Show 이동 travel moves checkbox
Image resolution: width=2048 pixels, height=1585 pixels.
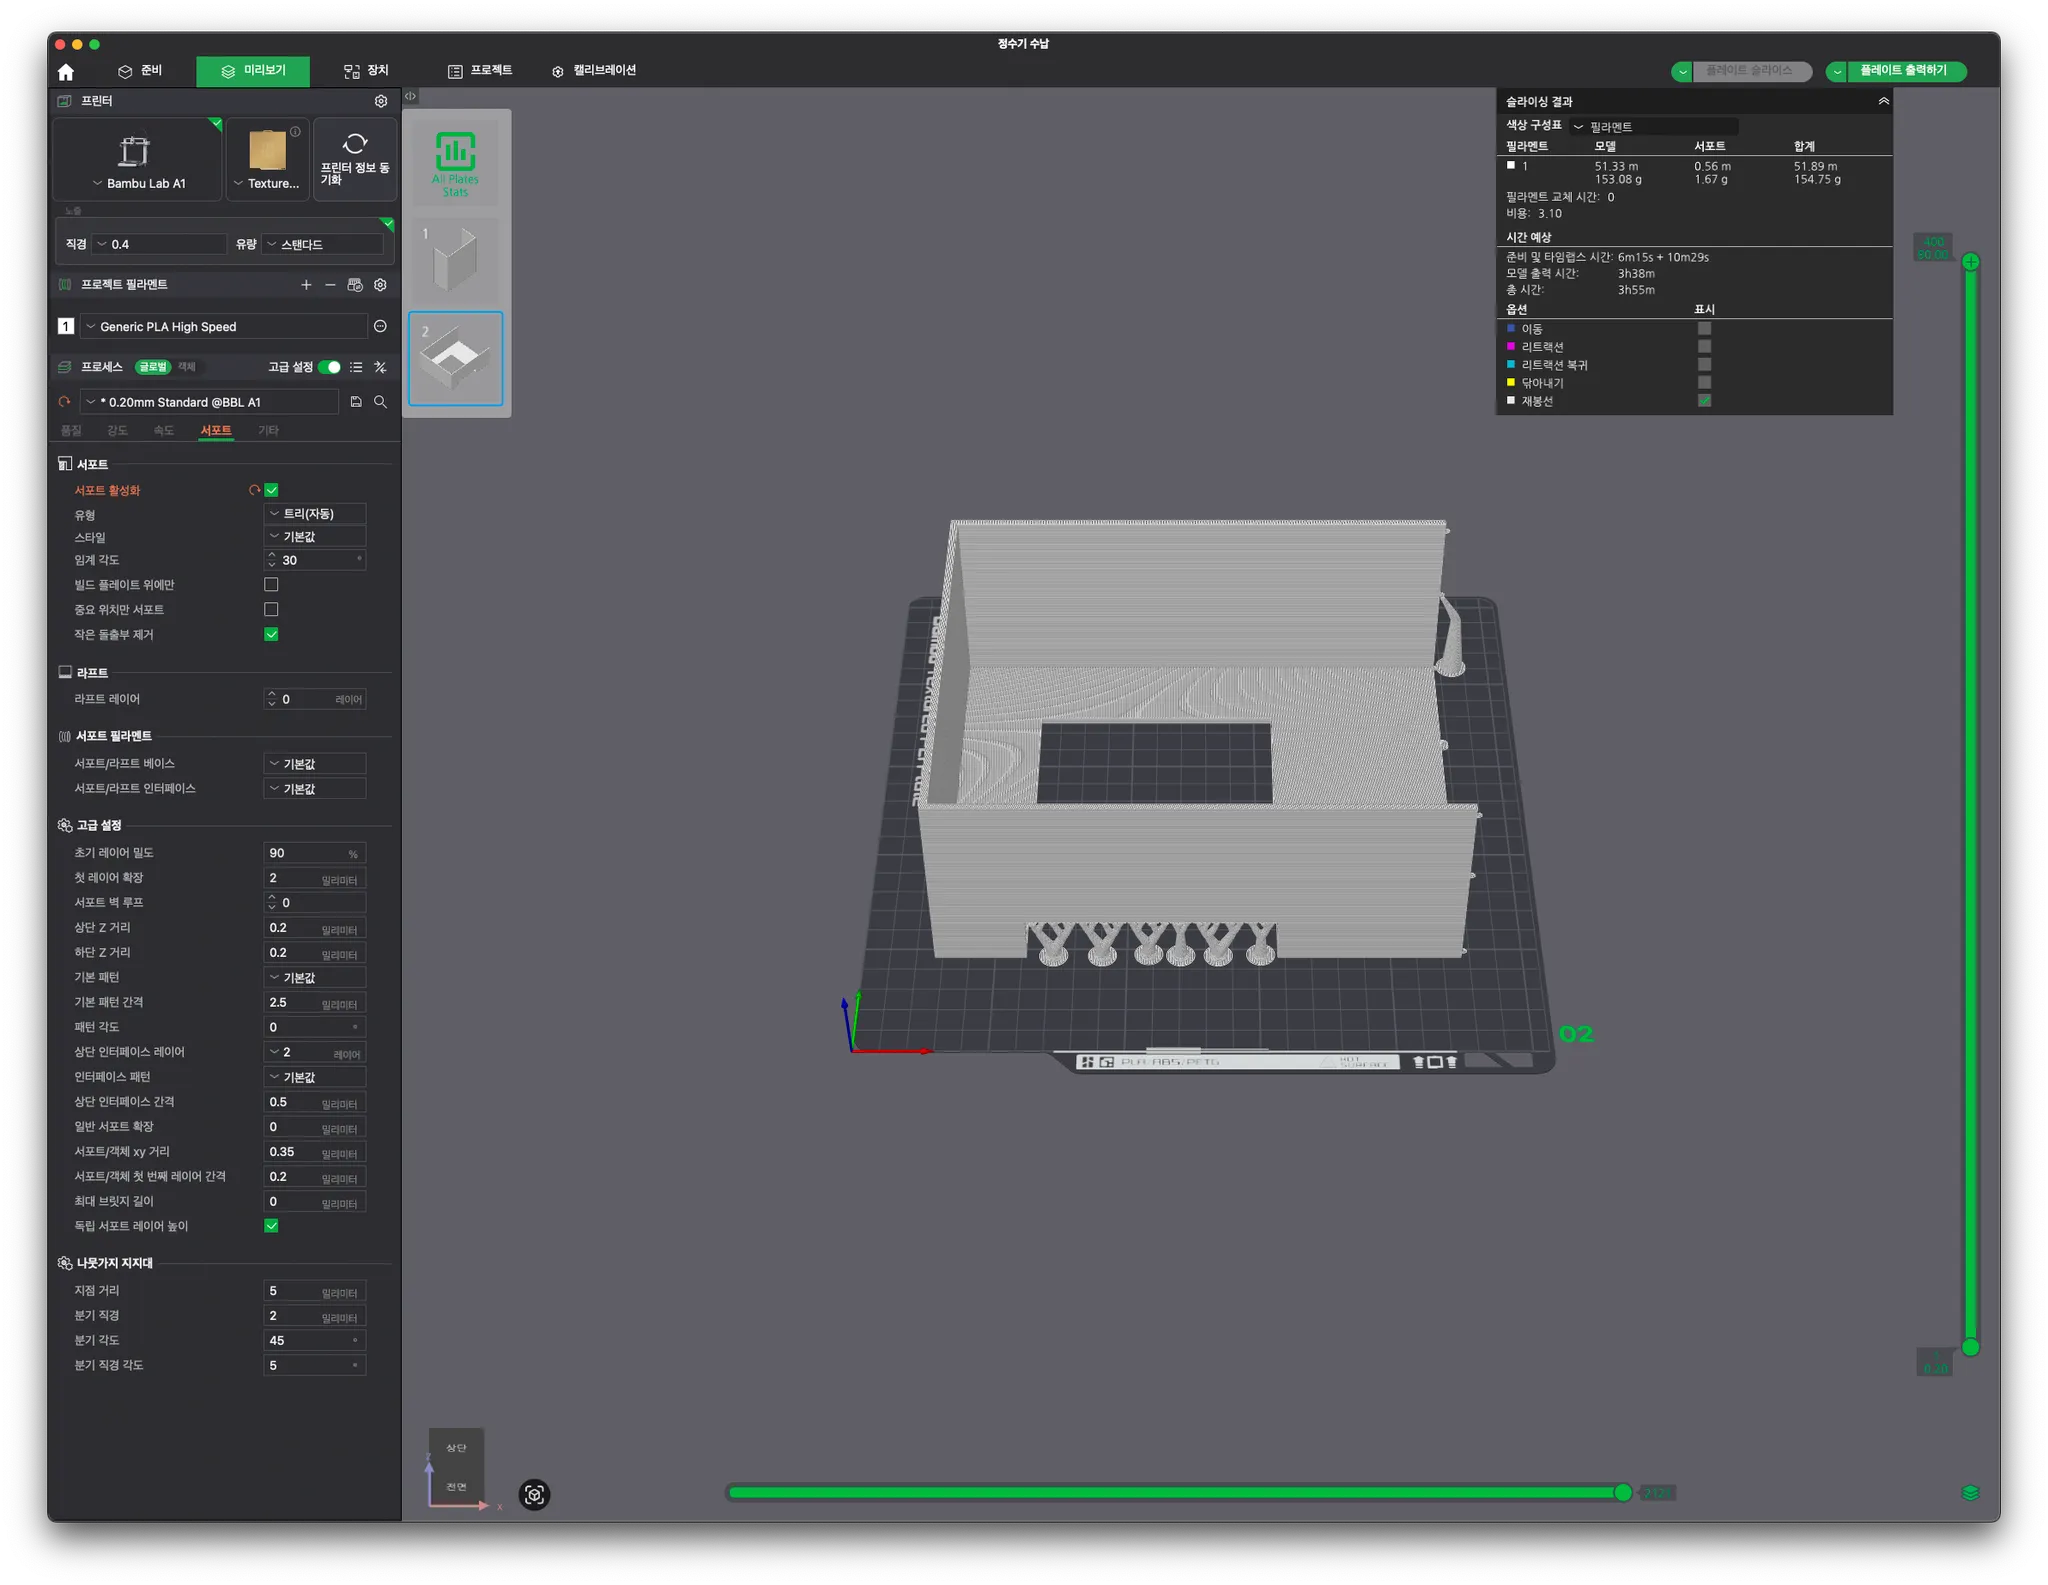(1704, 329)
